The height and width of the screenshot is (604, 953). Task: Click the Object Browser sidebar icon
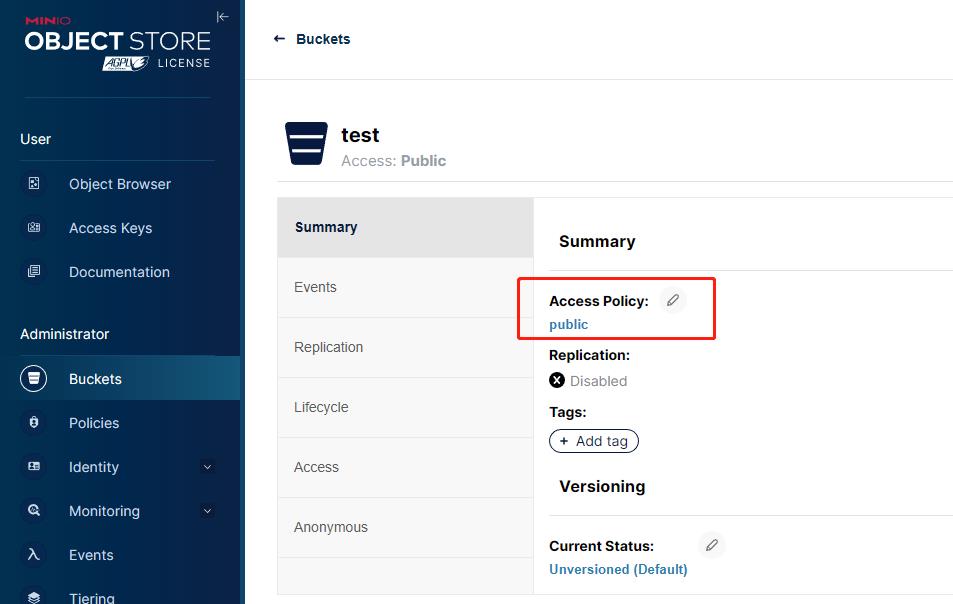34,184
